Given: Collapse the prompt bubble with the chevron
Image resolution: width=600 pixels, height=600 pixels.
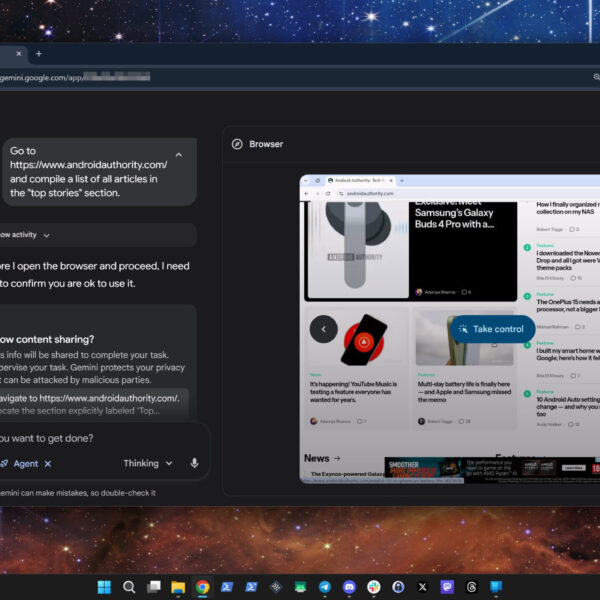Looking at the screenshot, I should tap(179, 155).
